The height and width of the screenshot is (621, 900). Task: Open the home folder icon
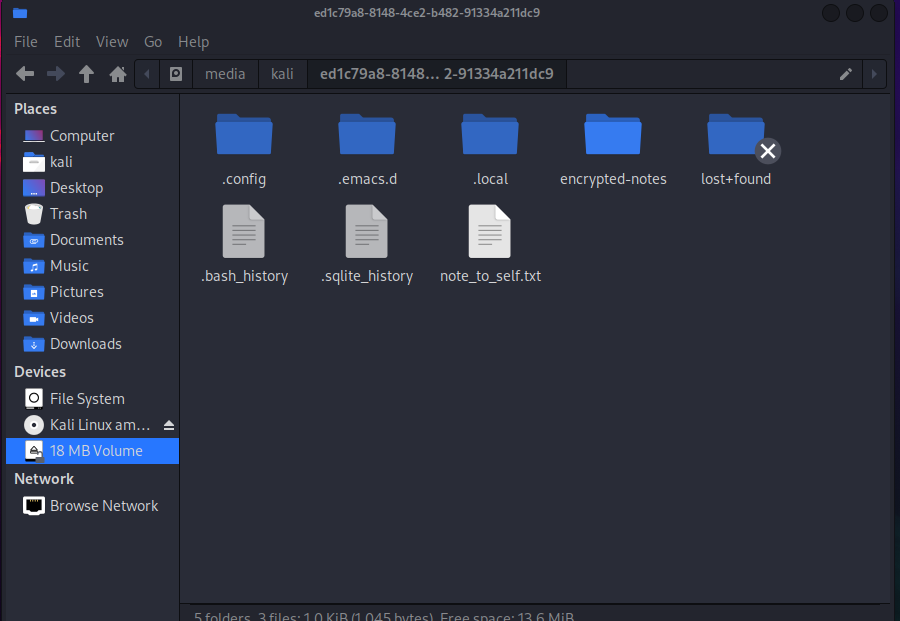click(x=118, y=74)
